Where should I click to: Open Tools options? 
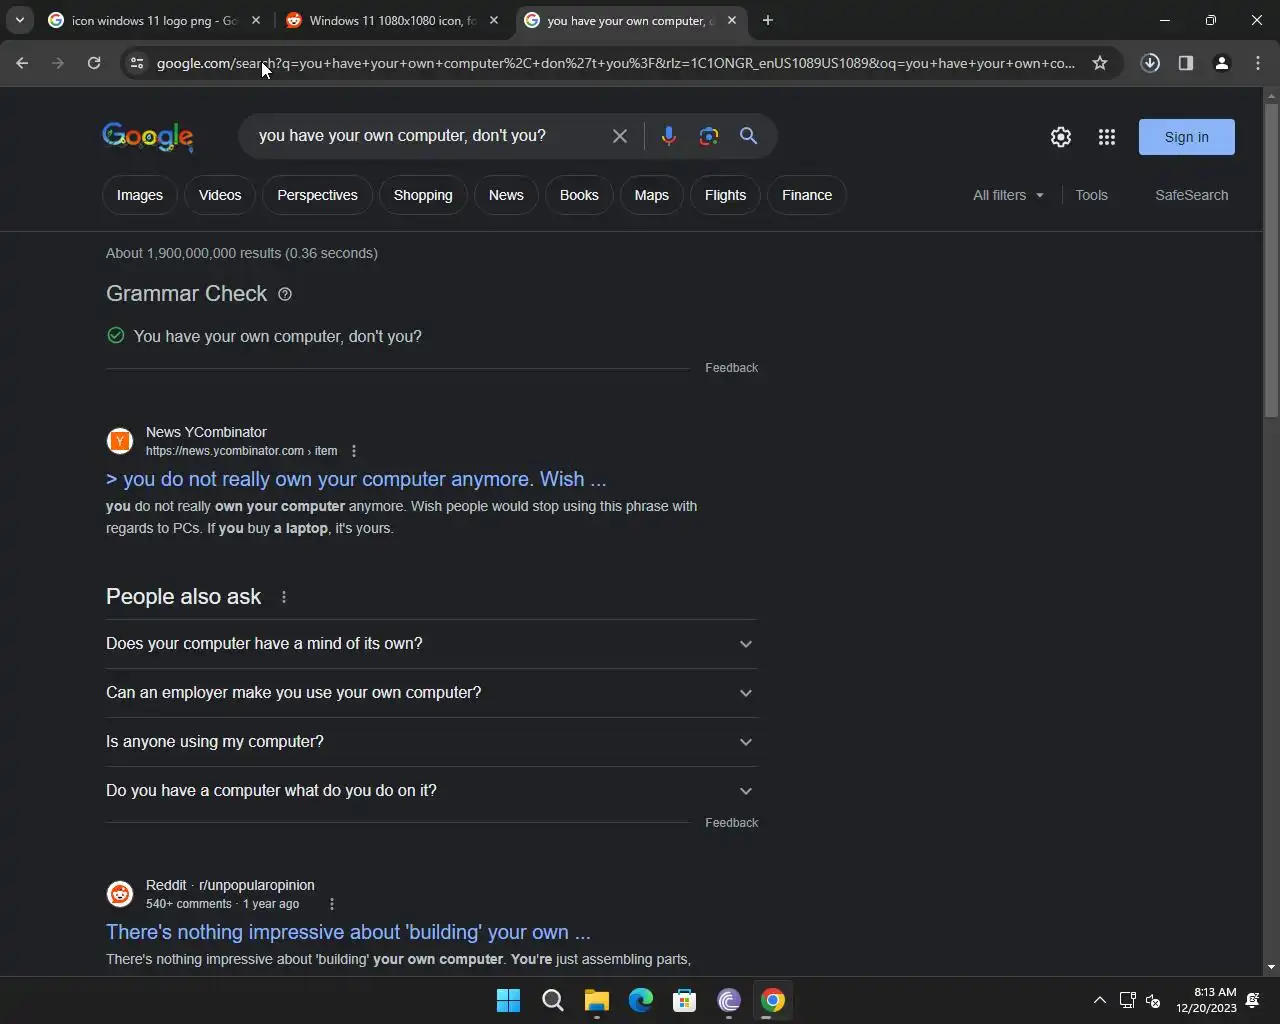tap(1091, 195)
